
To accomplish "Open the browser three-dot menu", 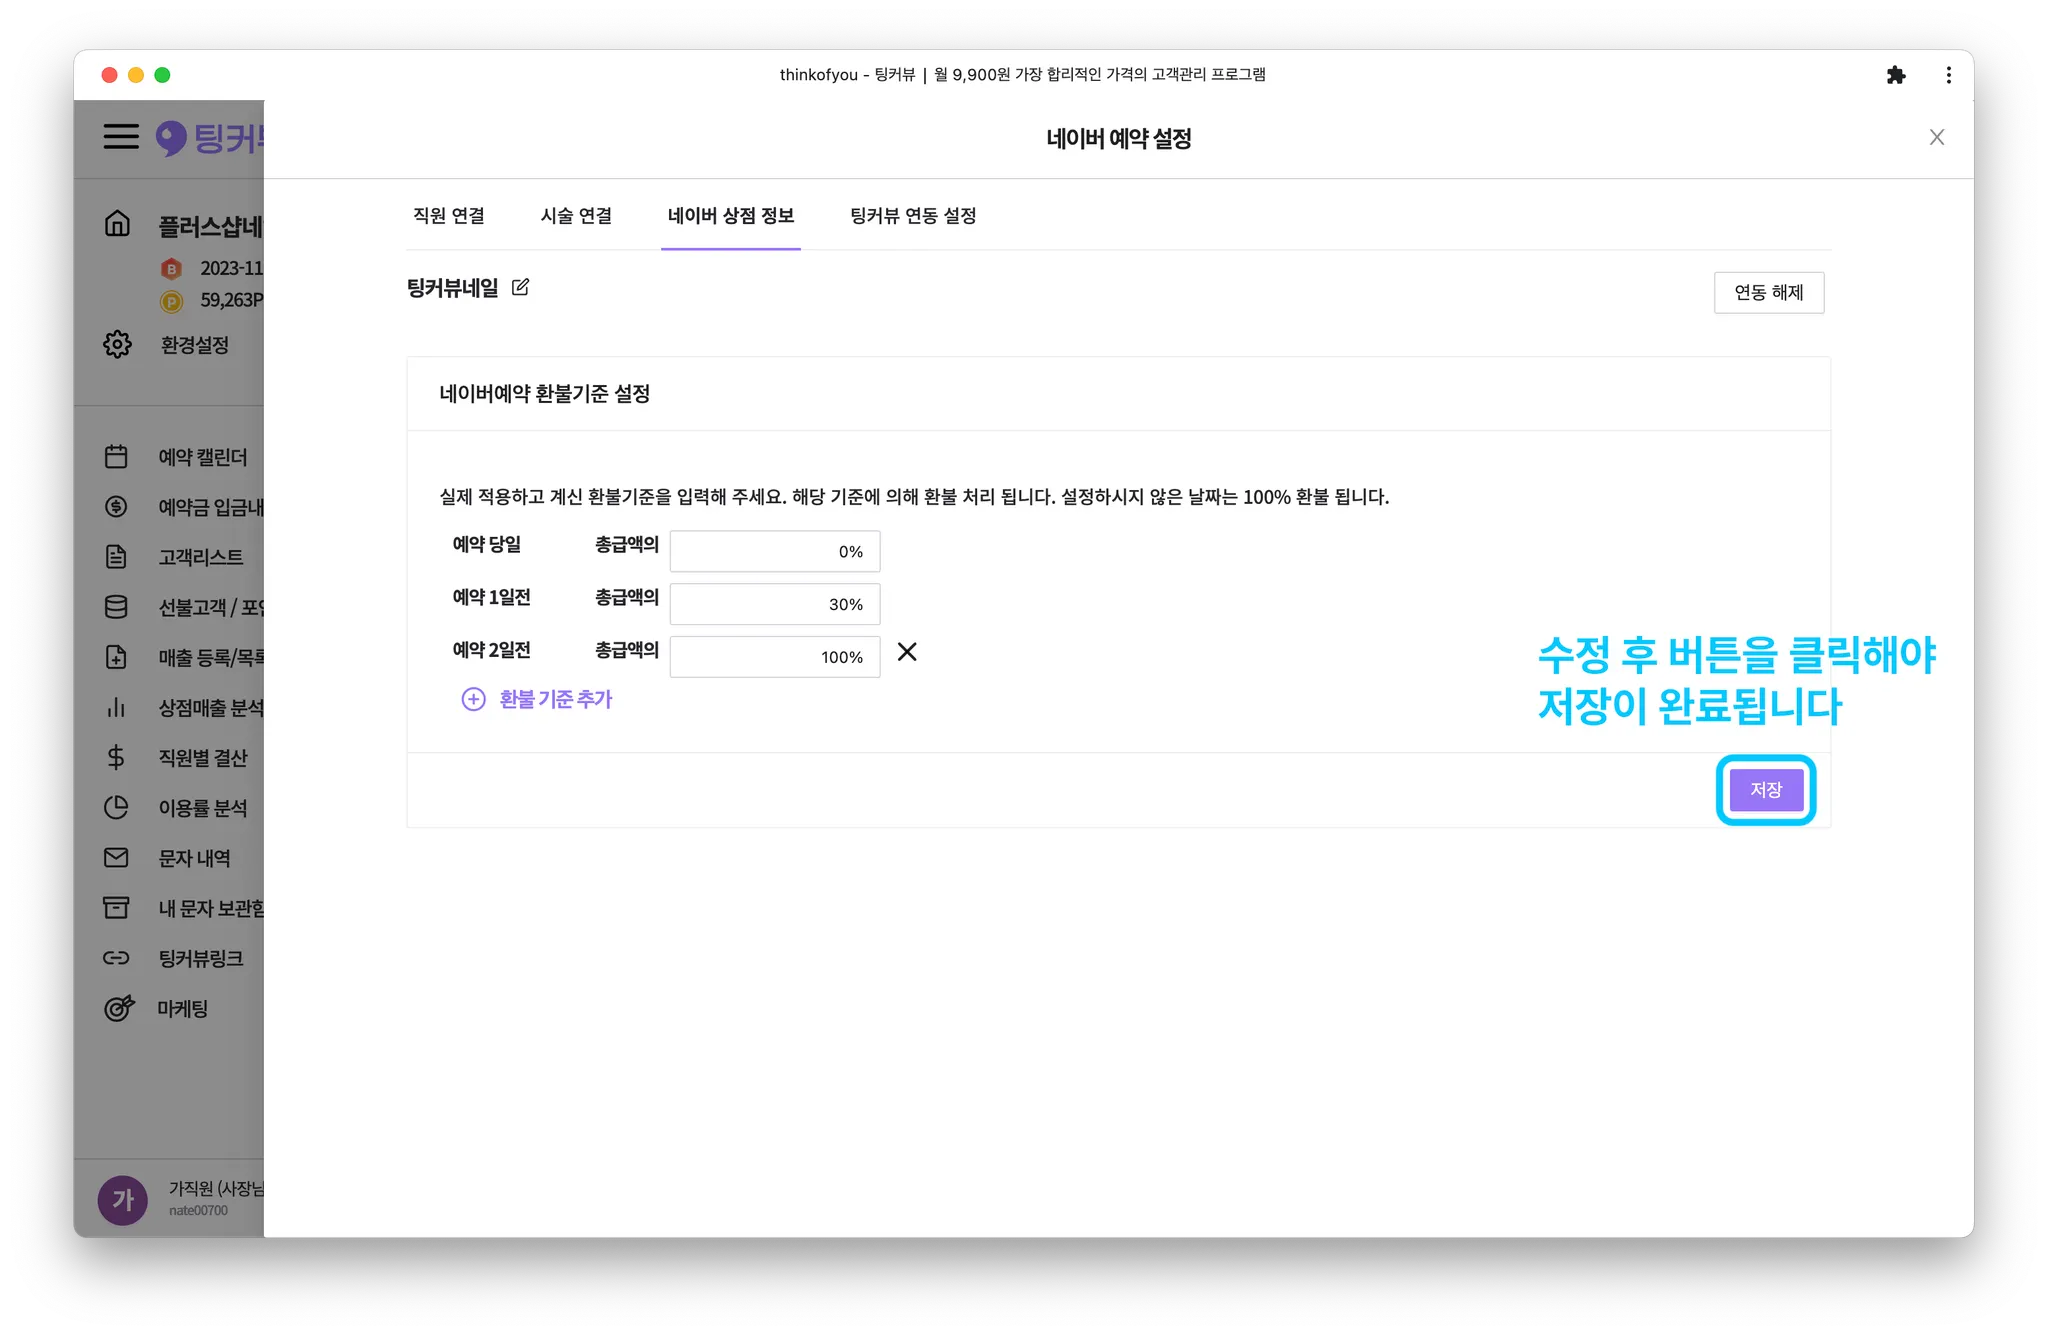I will click(1948, 75).
